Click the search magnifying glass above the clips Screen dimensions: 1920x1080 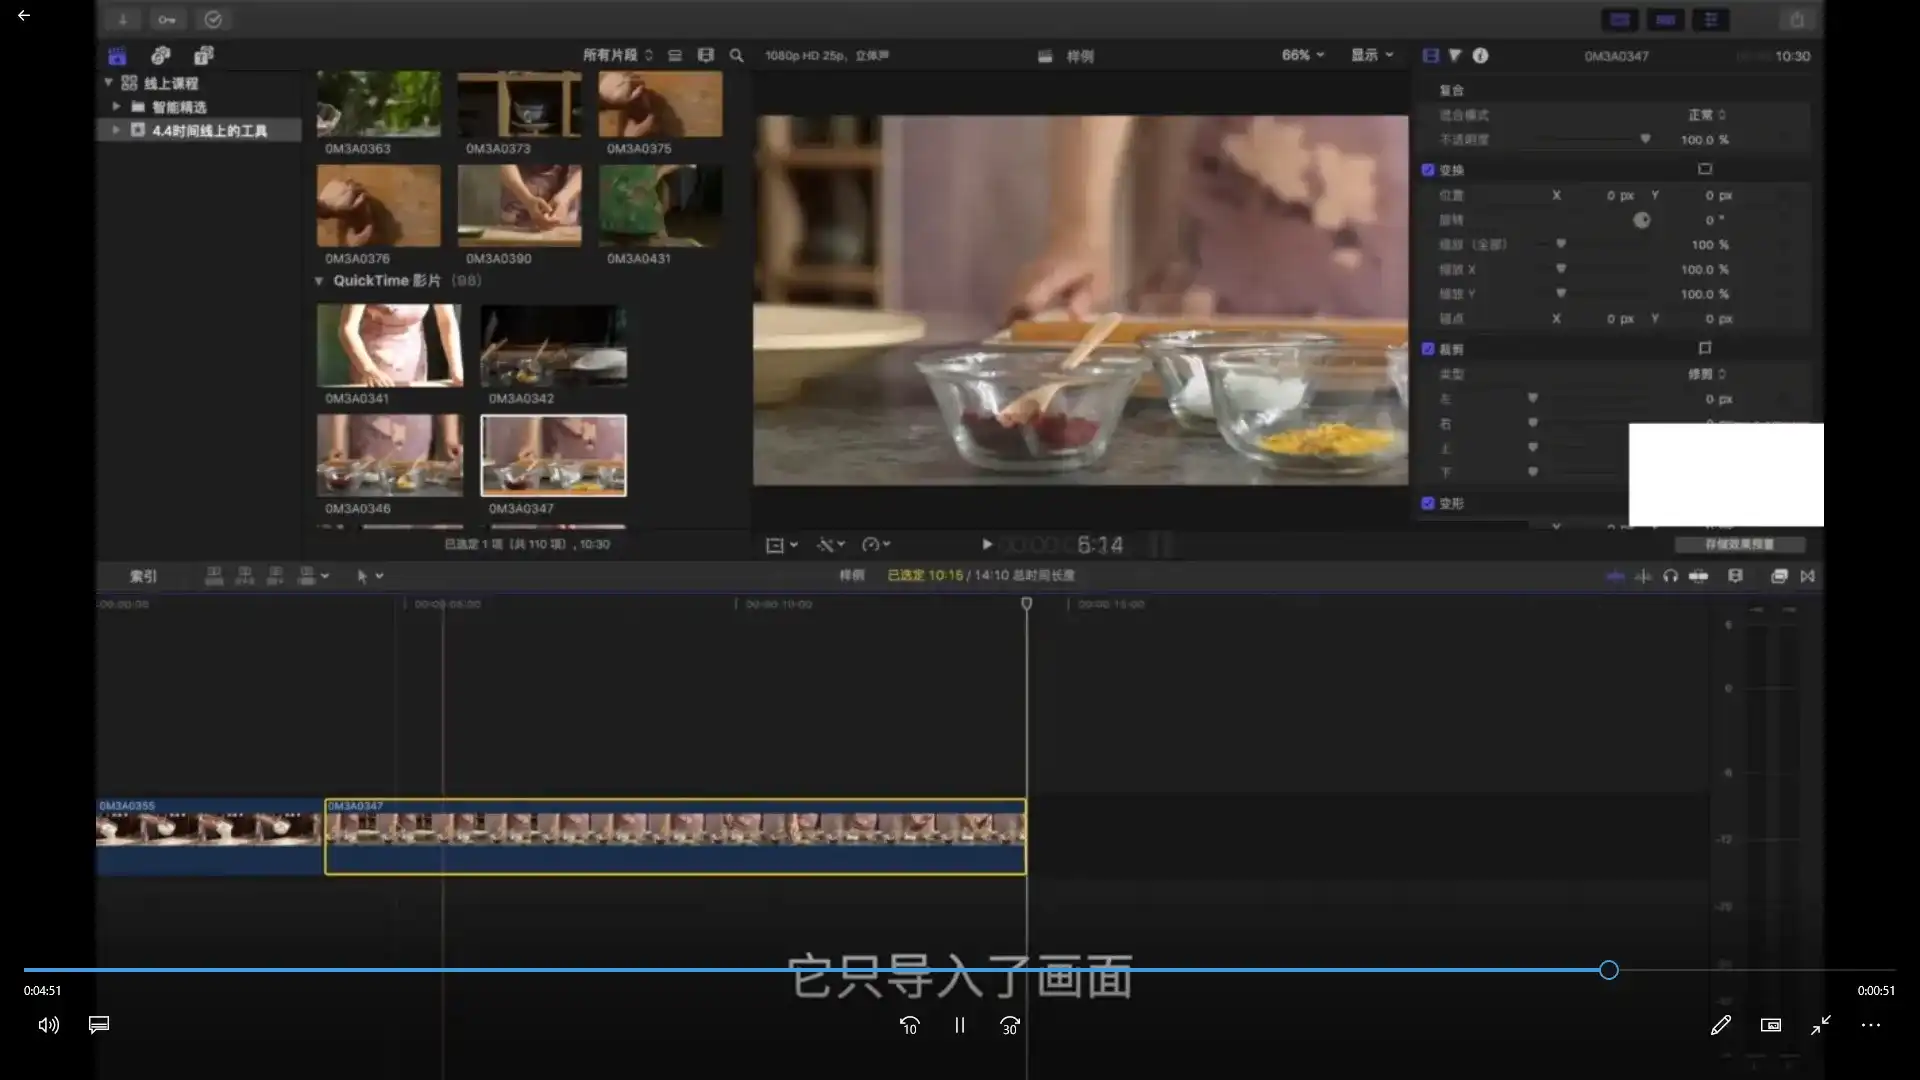point(736,55)
